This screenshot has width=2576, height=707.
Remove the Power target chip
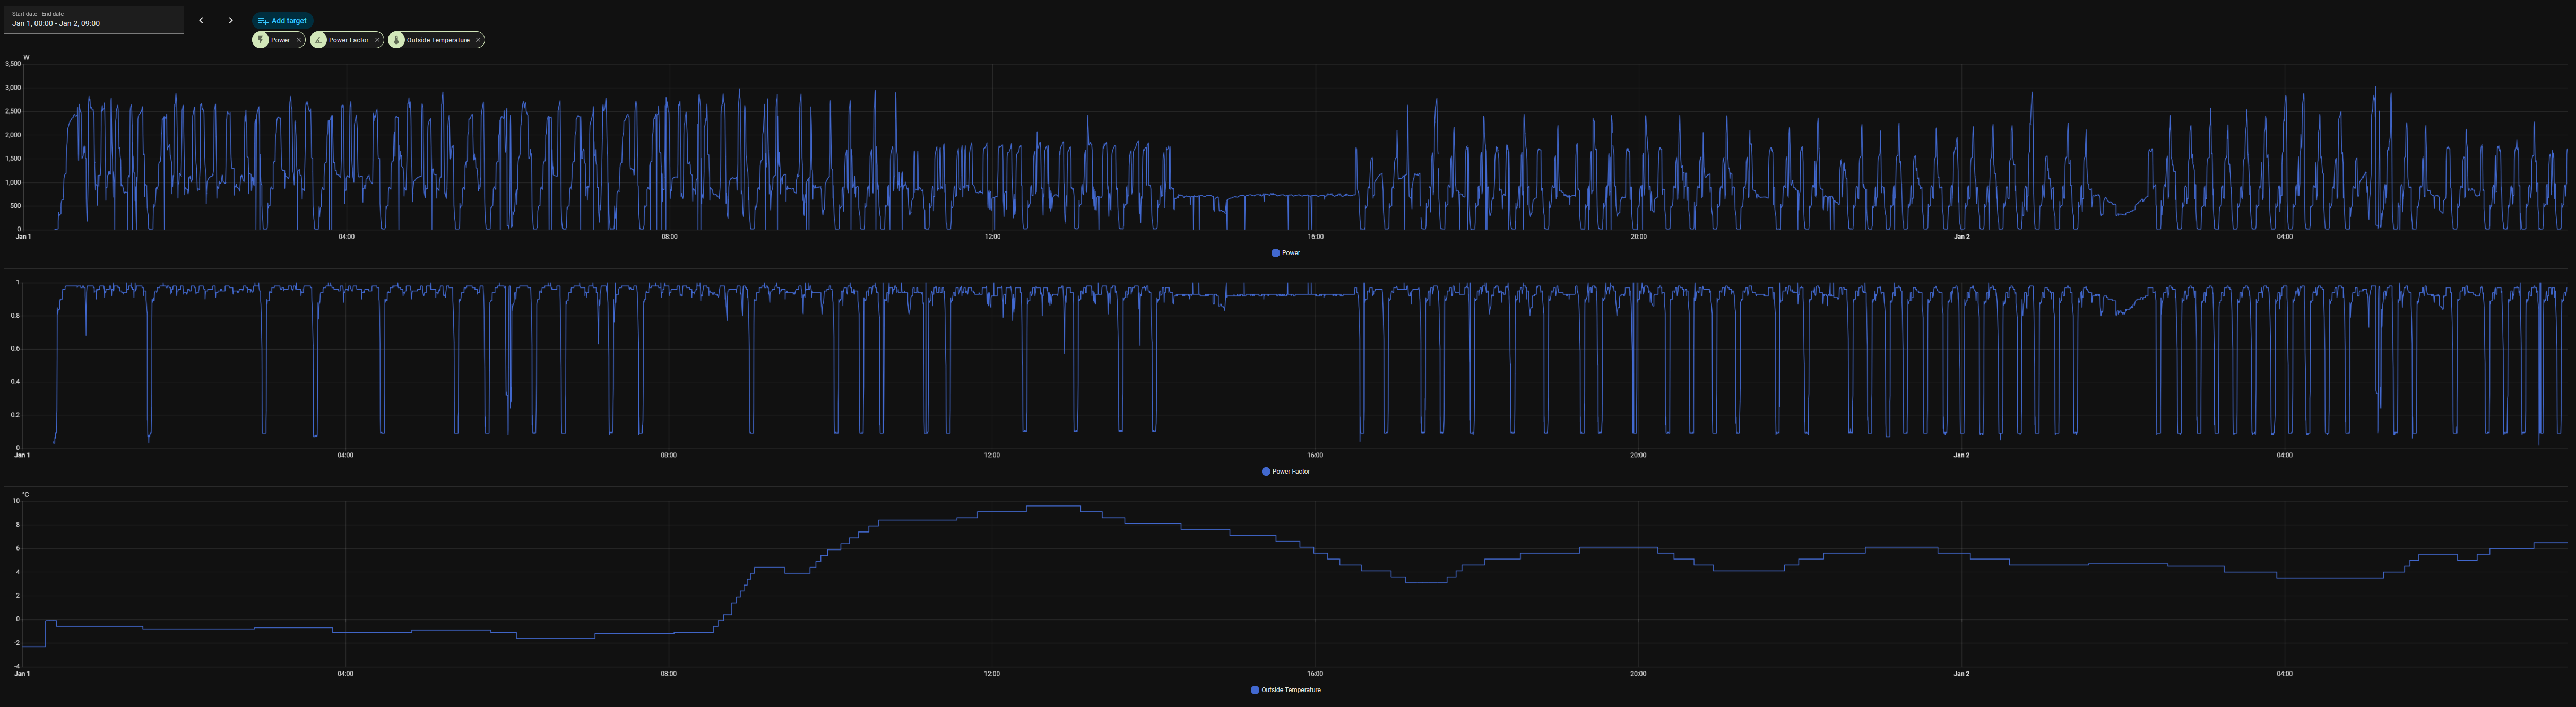click(298, 40)
